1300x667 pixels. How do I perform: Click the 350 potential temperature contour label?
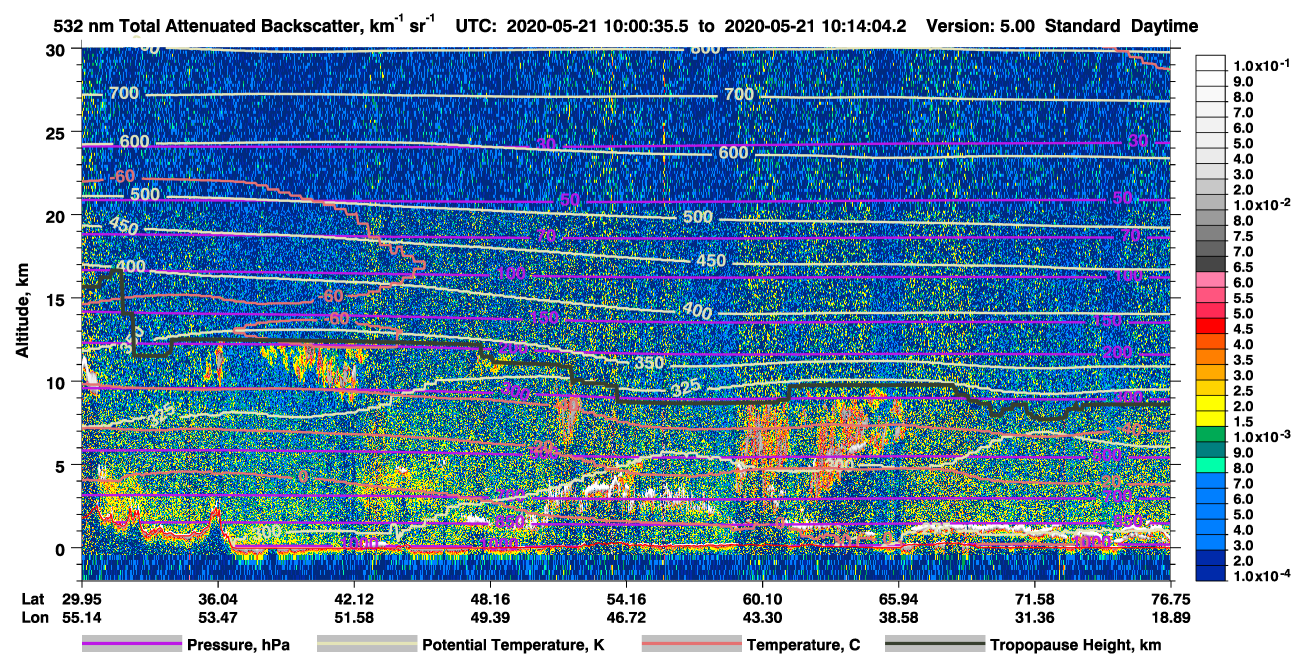coord(649,363)
